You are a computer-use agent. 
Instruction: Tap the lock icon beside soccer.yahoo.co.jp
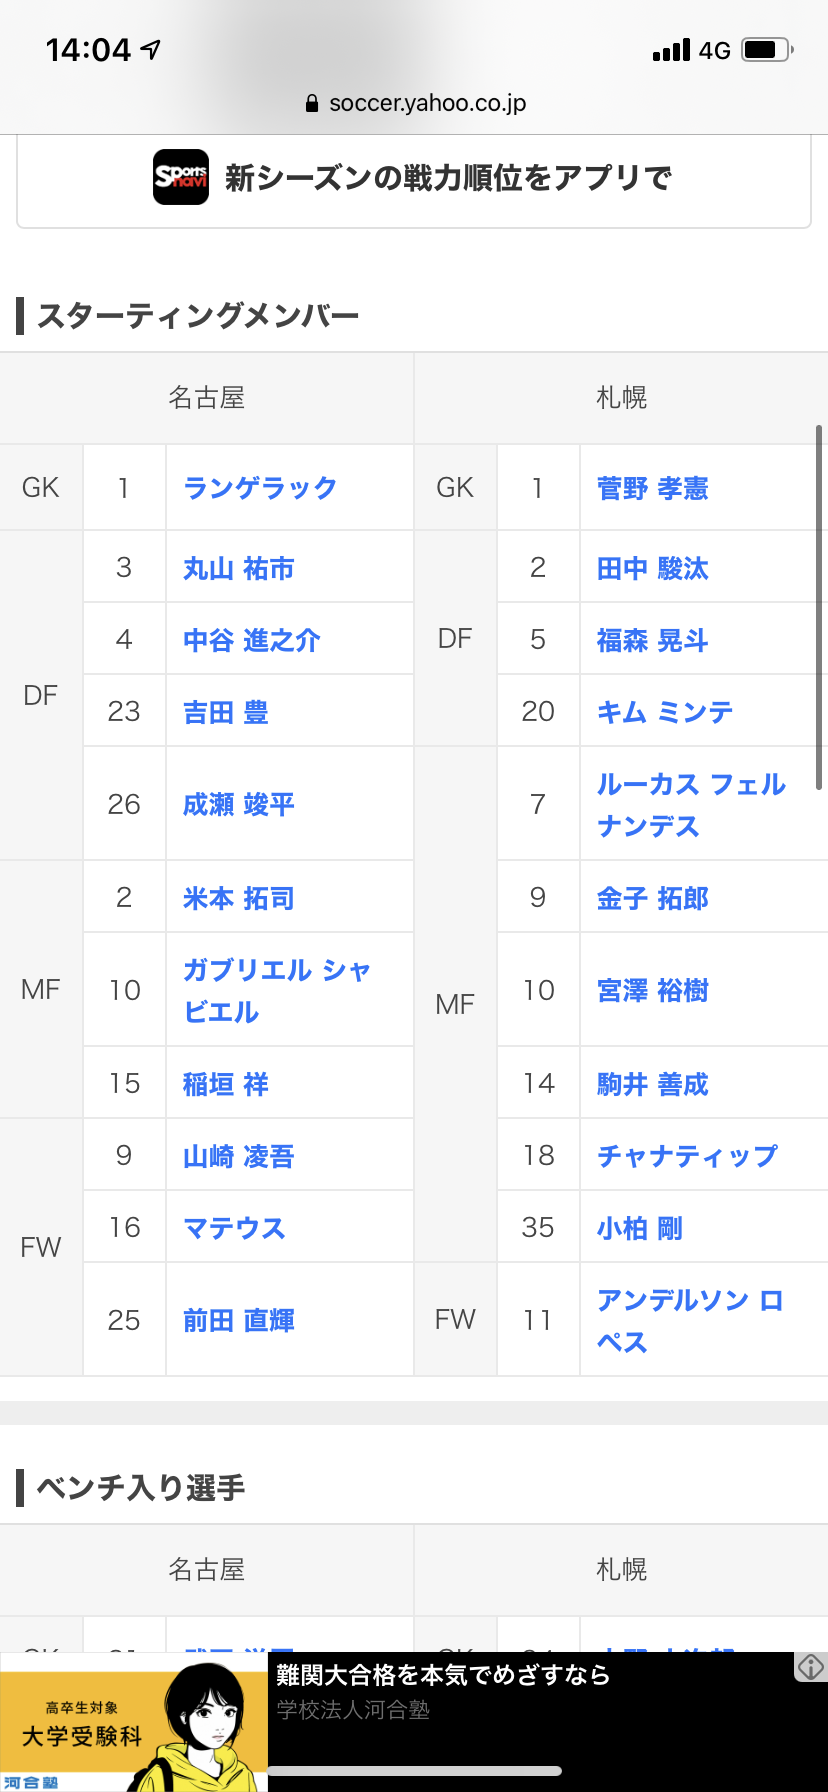pyautogui.click(x=312, y=103)
